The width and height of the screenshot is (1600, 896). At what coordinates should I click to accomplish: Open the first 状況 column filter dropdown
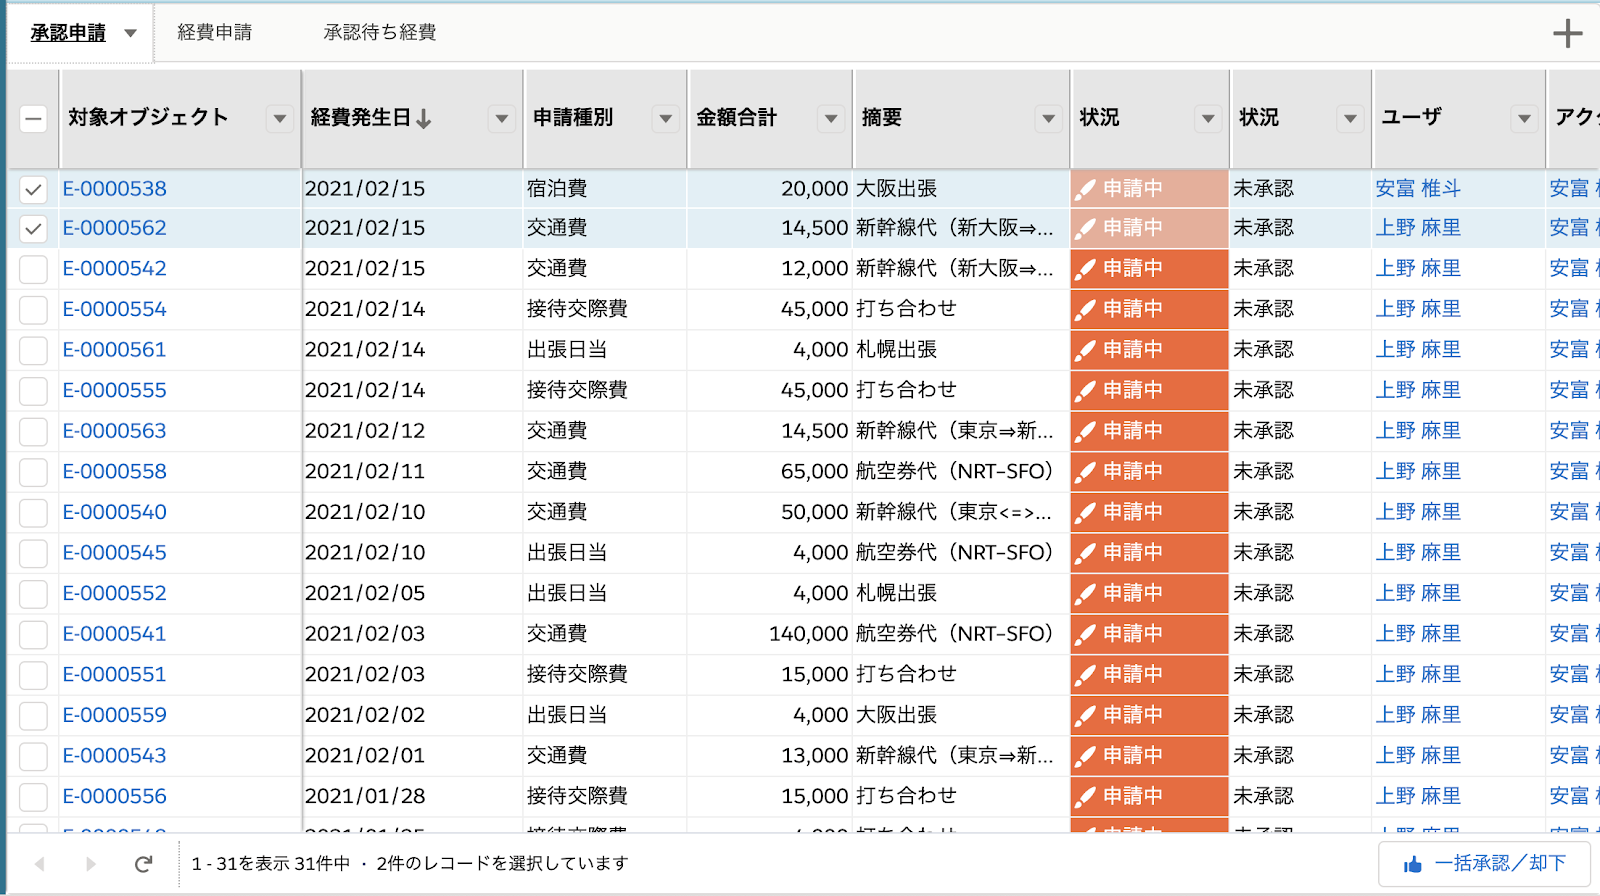(x=1208, y=119)
